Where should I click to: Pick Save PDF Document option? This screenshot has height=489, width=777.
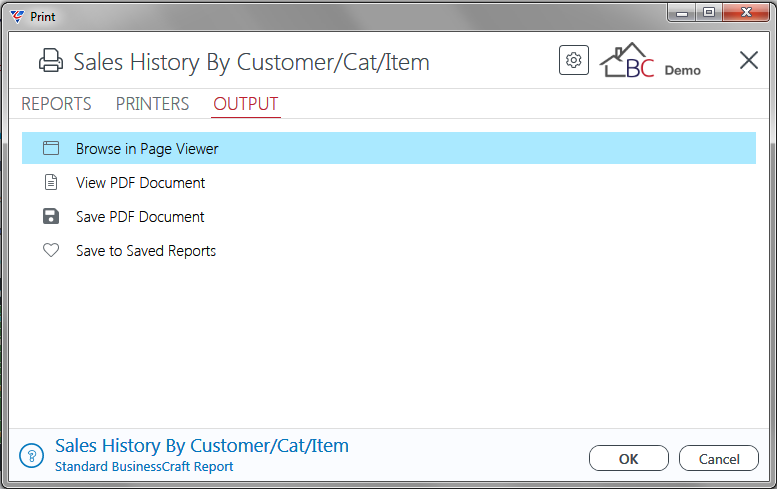coord(140,217)
